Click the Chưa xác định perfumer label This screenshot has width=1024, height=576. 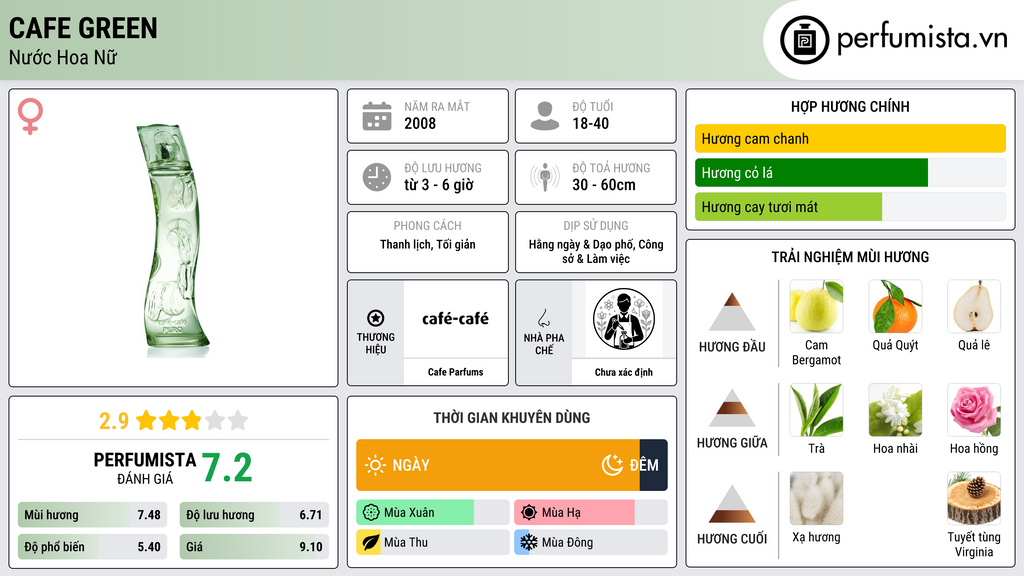pos(624,372)
